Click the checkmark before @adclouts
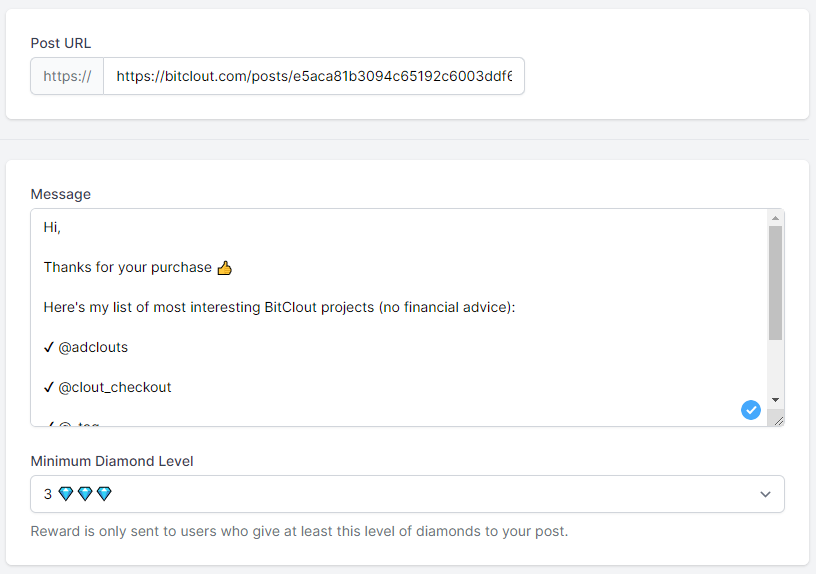Image resolution: width=816 pixels, height=574 pixels. [x=49, y=348]
